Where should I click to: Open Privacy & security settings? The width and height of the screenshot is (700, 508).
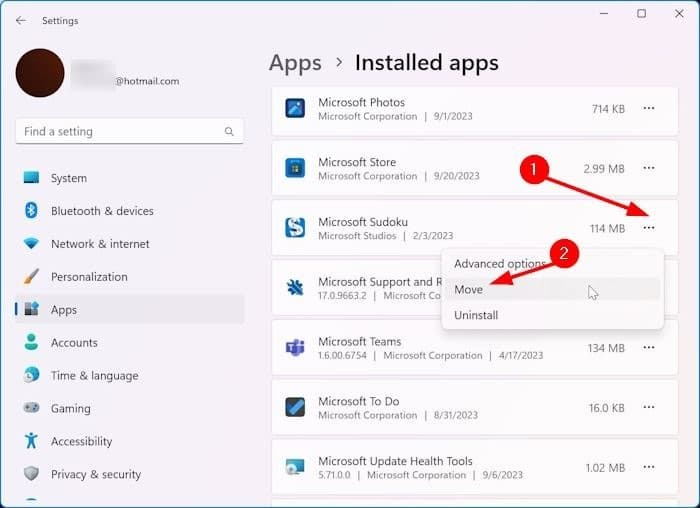click(x=129, y=474)
